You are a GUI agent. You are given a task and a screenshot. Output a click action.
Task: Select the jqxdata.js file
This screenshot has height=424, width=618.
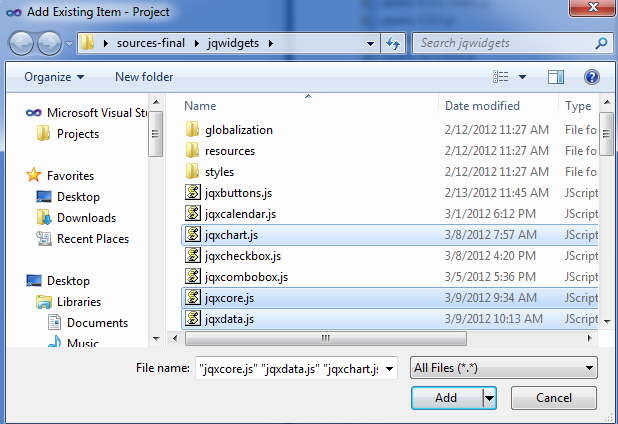[x=389, y=319]
